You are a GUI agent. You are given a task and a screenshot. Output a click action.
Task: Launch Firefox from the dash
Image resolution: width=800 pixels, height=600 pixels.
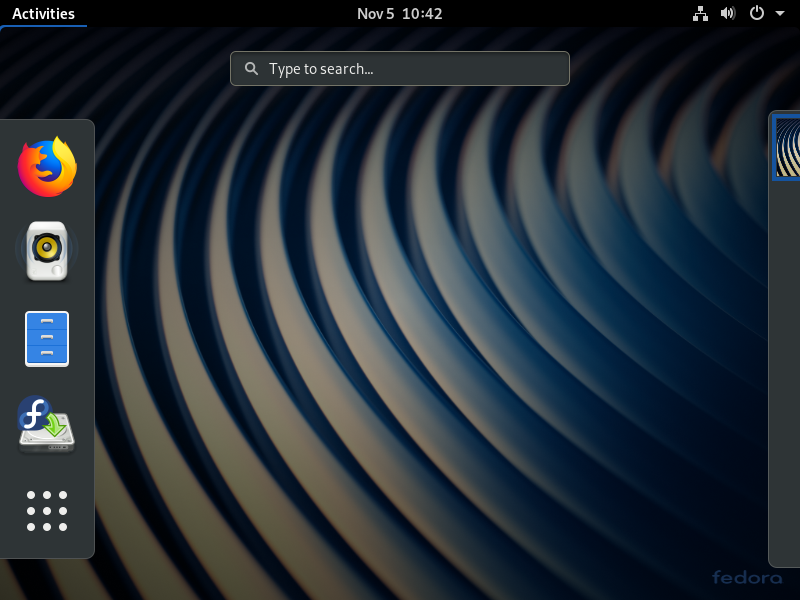pyautogui.click(x=47, y=167)
